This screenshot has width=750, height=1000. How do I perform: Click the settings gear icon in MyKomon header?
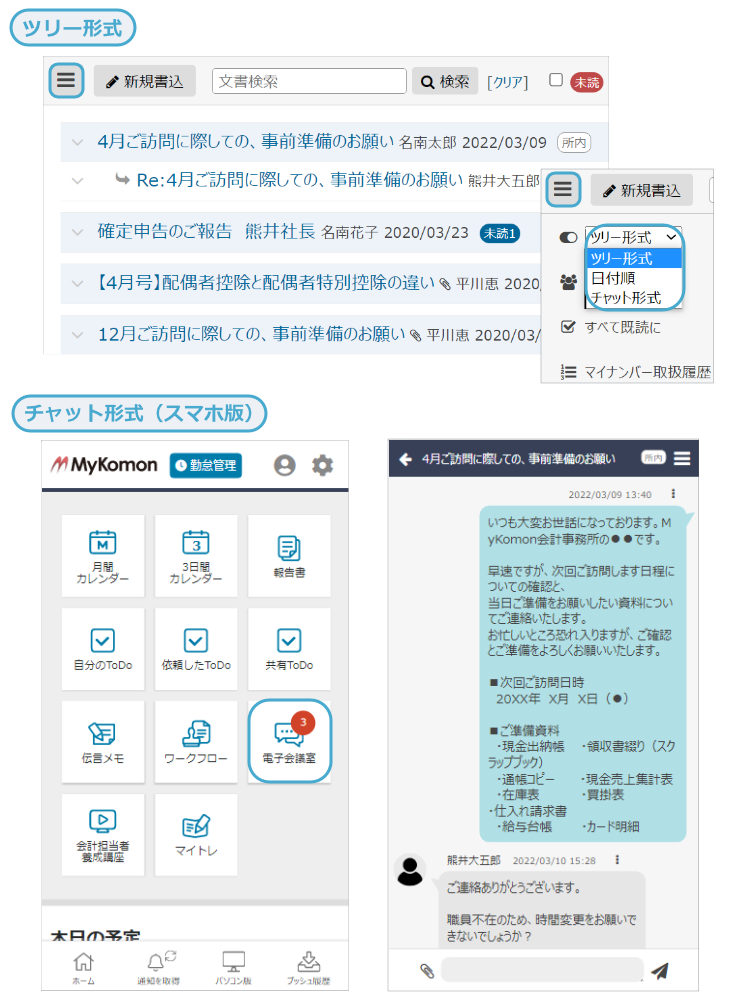[x=322, y=465]
